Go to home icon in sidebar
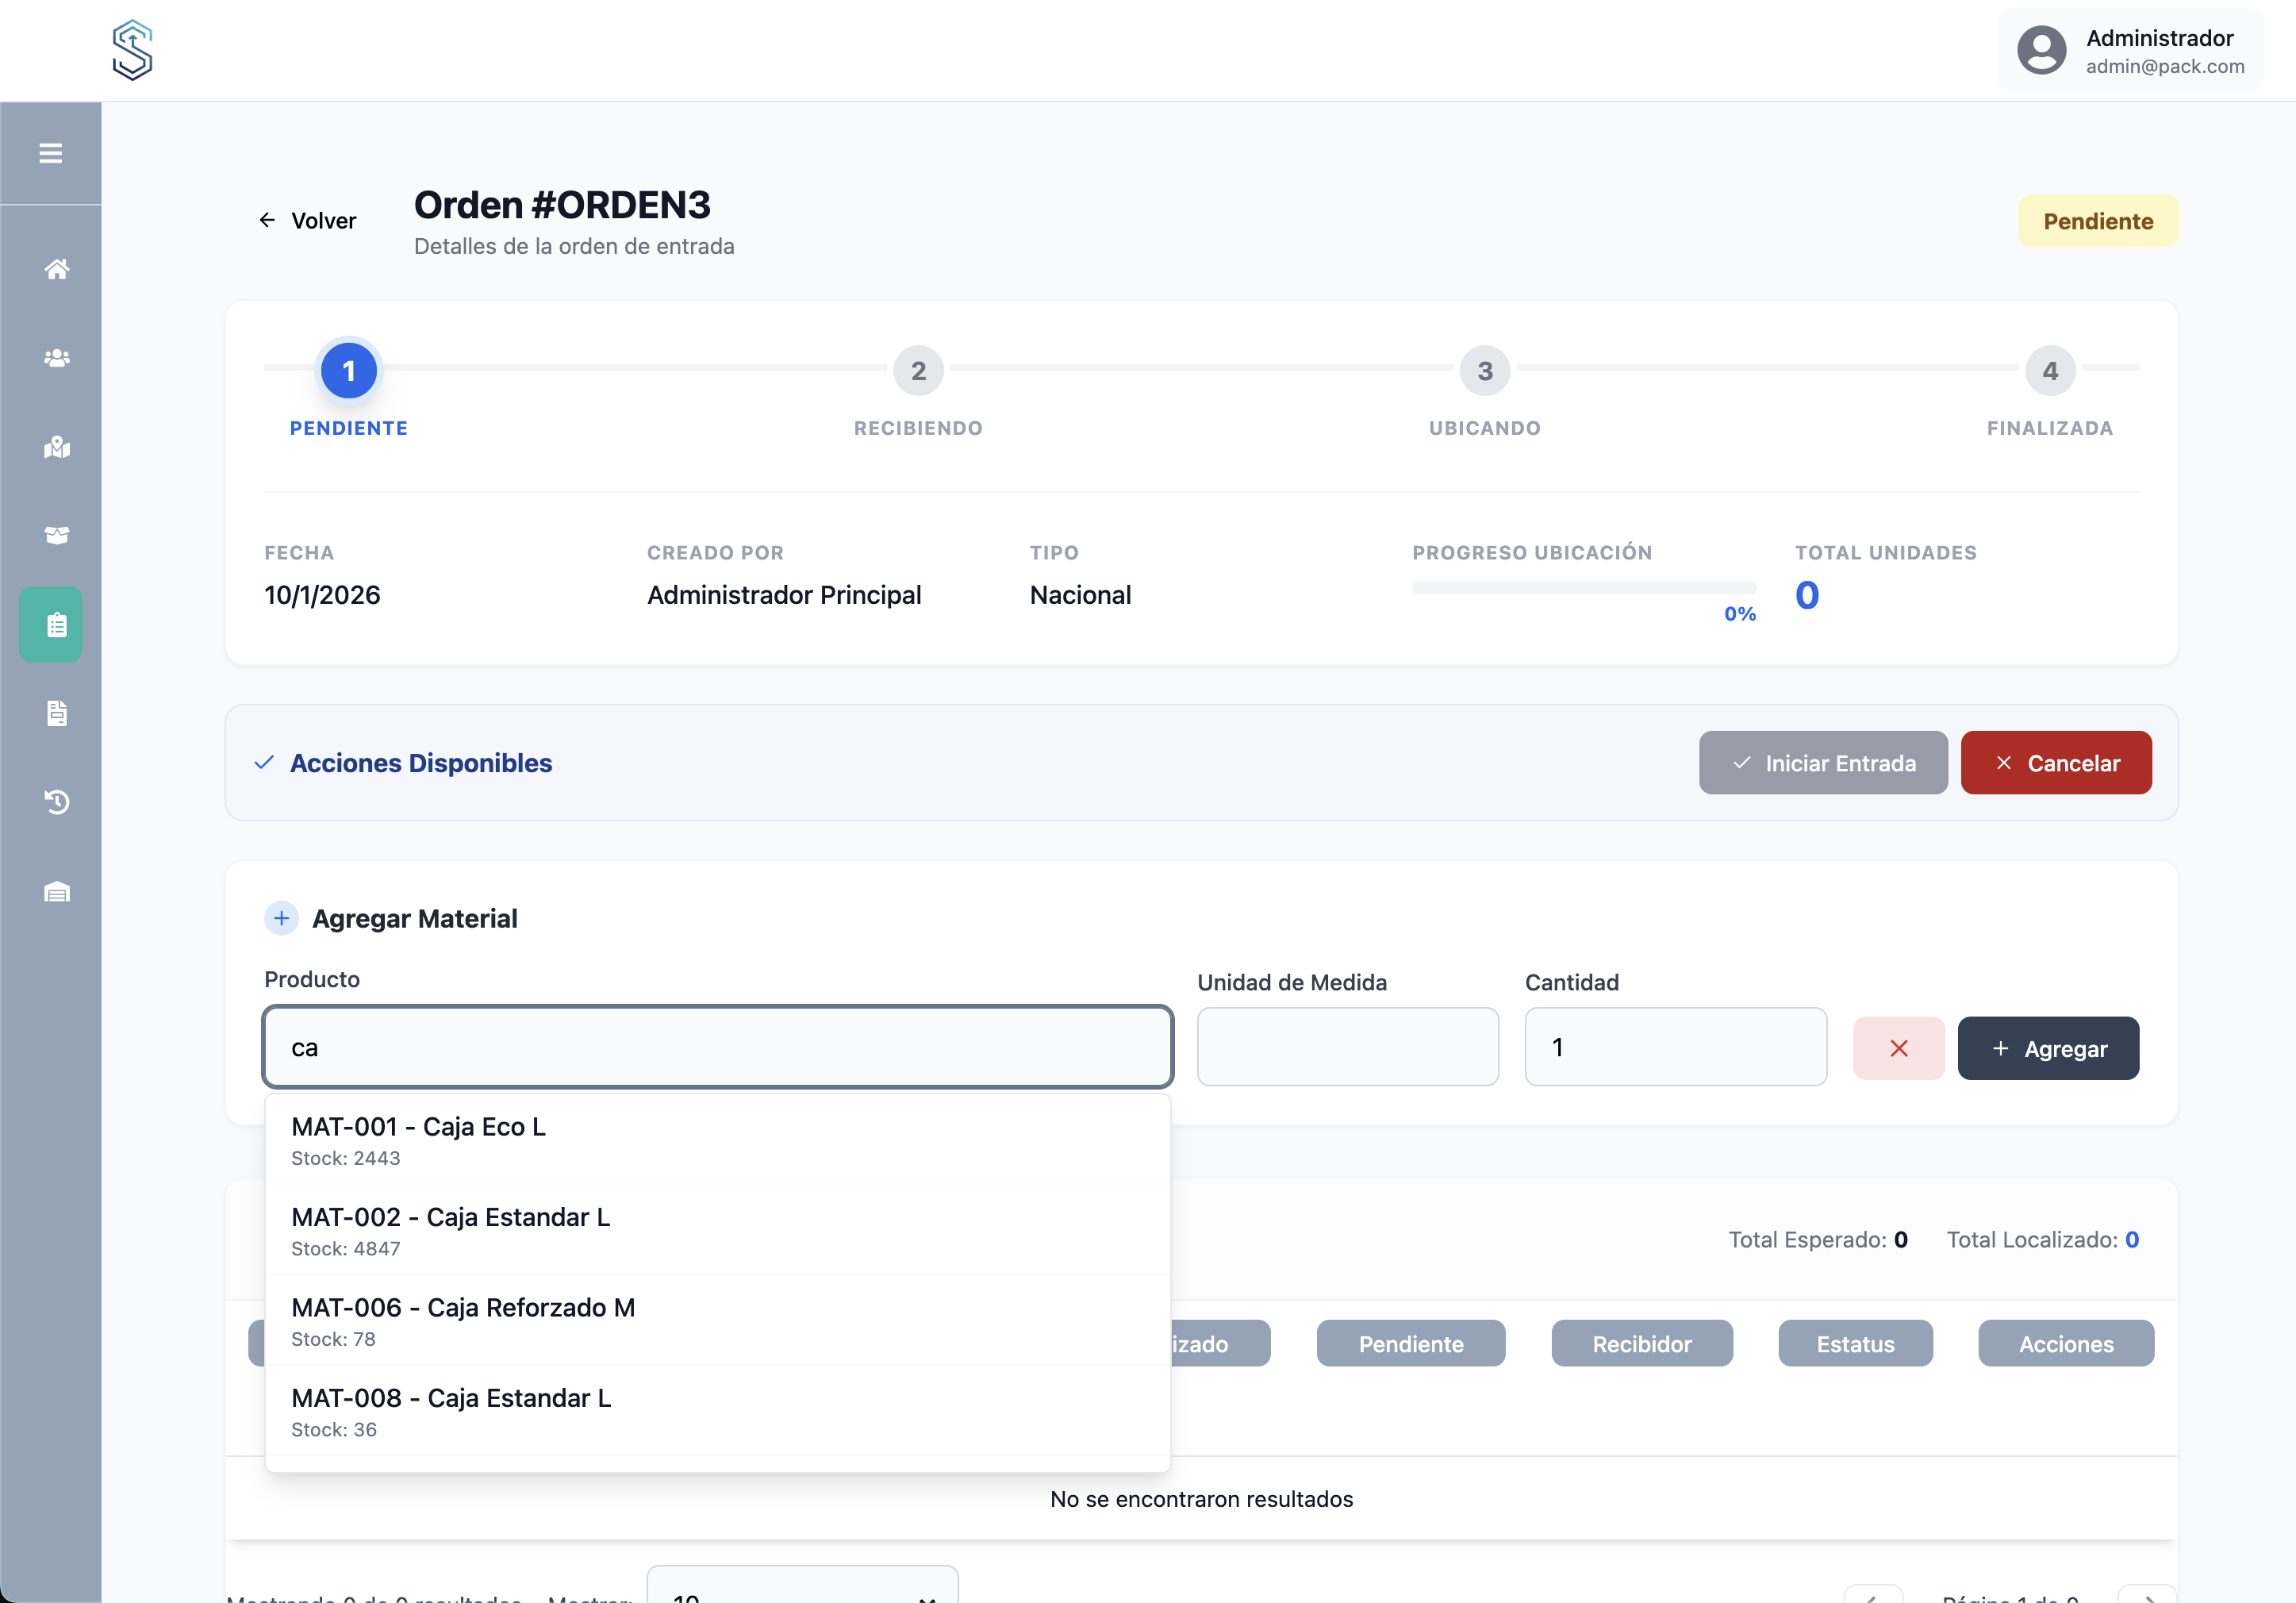Viewport: 2296px width, 1603px height. pyautogui.click(x=57, y=269)
